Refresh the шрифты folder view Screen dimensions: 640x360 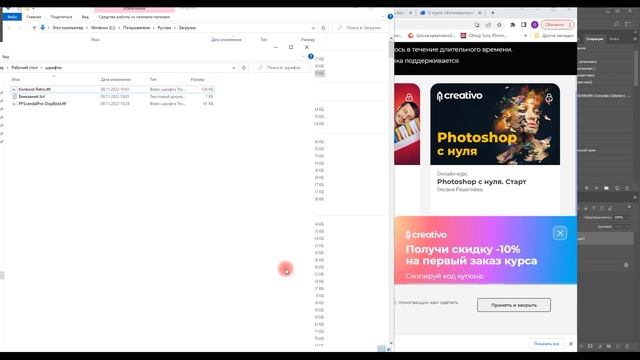coord(244,67)
